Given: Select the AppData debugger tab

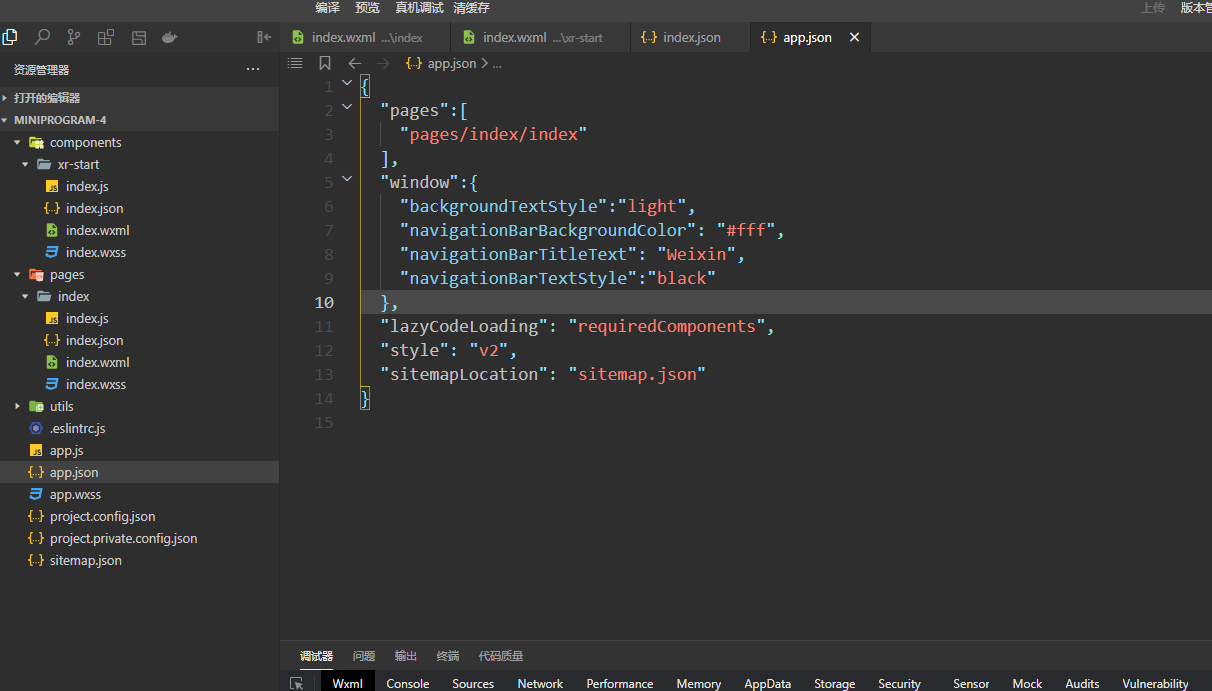Looking at the screenshot, I should (768, 684).
